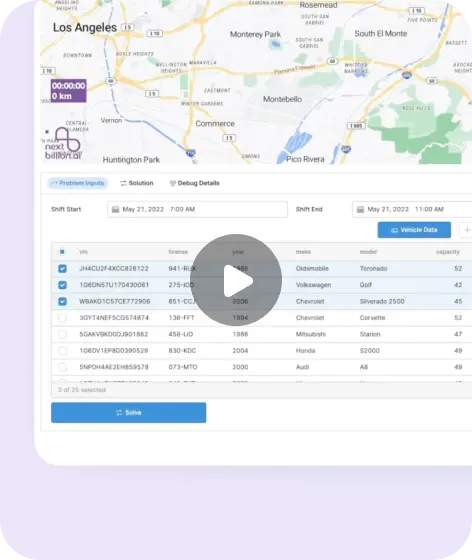
Task: Click the Commerce map label
Action: (x=215, y=124)
